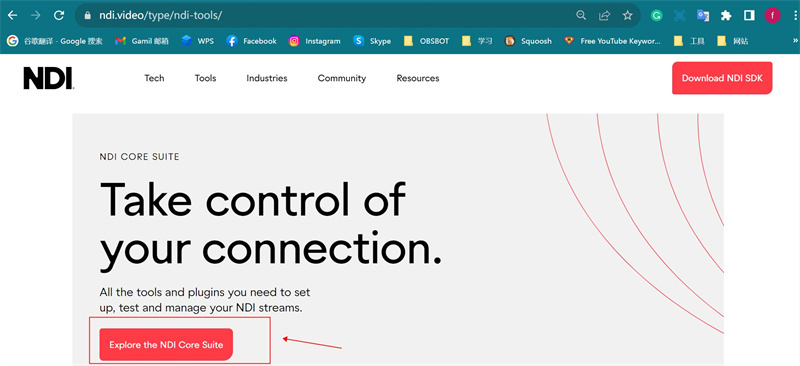
Task: Open the Tools menu
Action: click(205, 78)
